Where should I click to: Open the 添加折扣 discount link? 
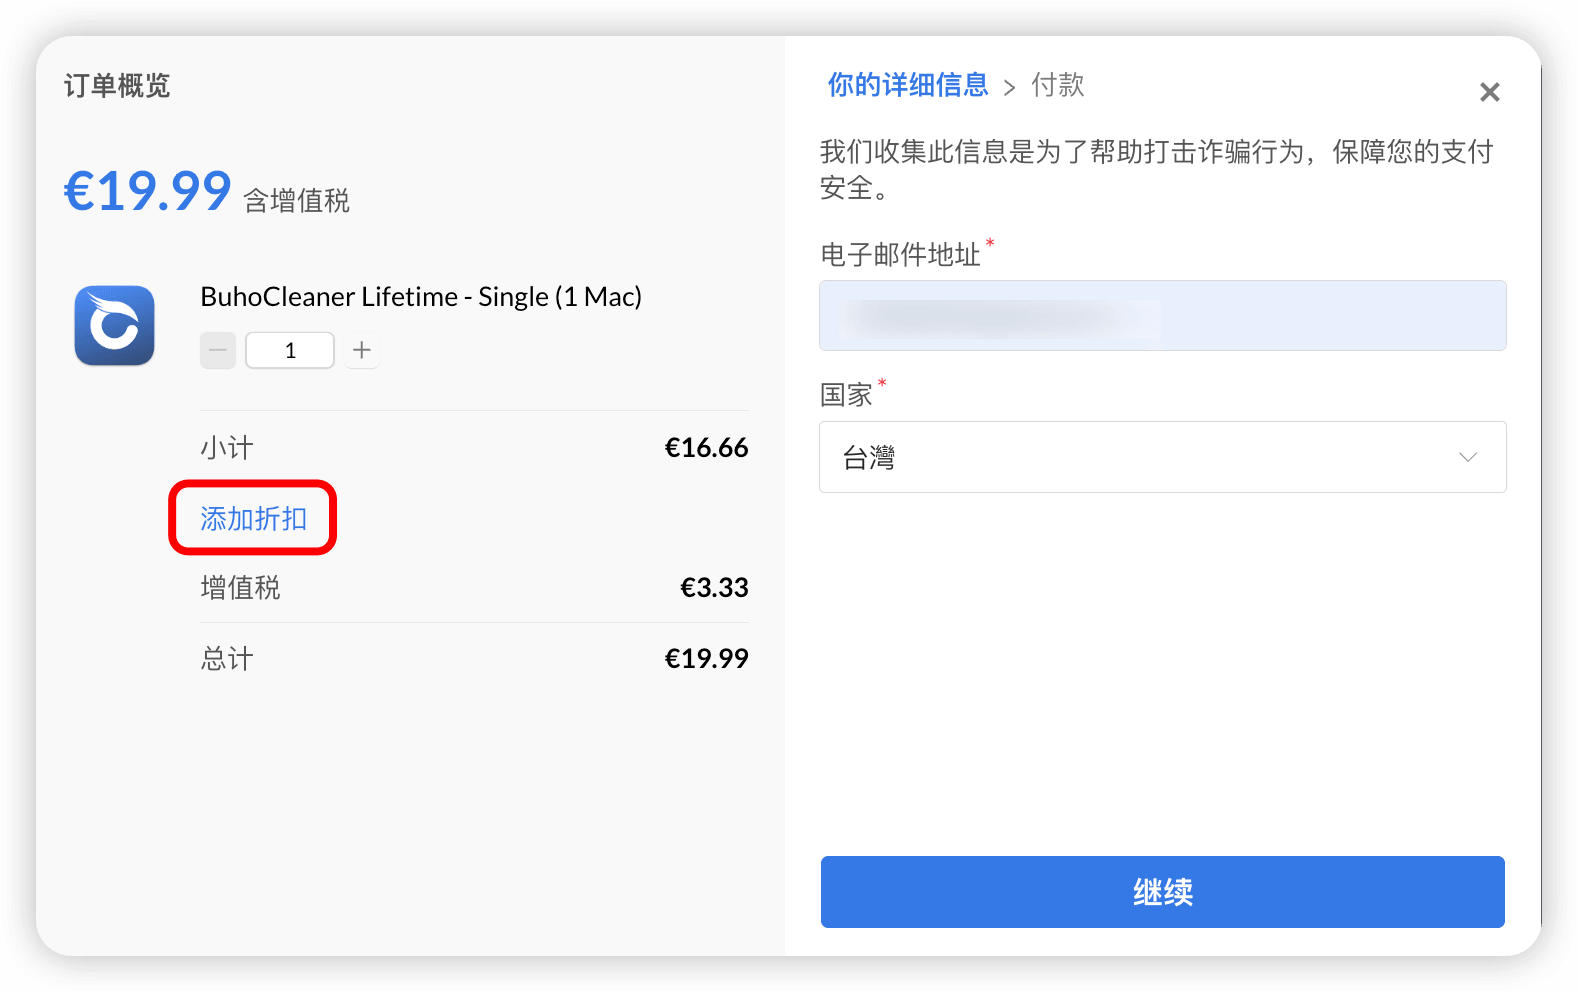click(253, 518)
